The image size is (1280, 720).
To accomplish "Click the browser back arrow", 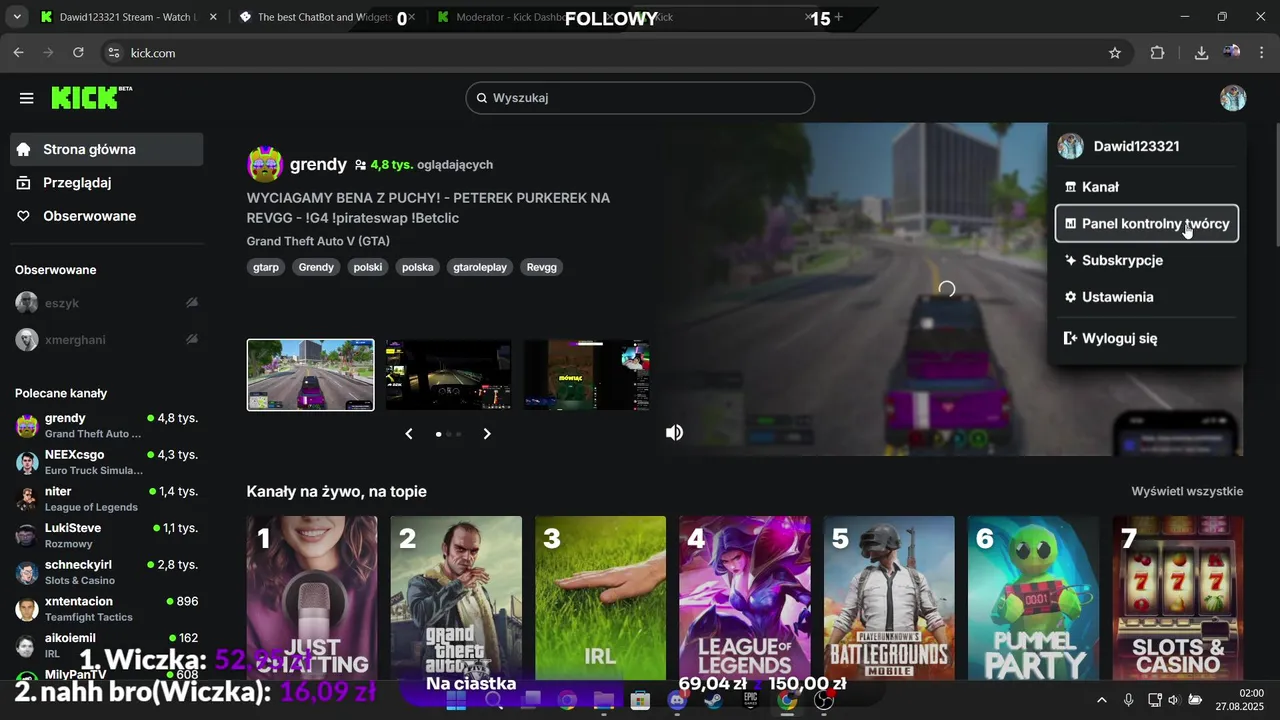I will (x=18, y=53).
